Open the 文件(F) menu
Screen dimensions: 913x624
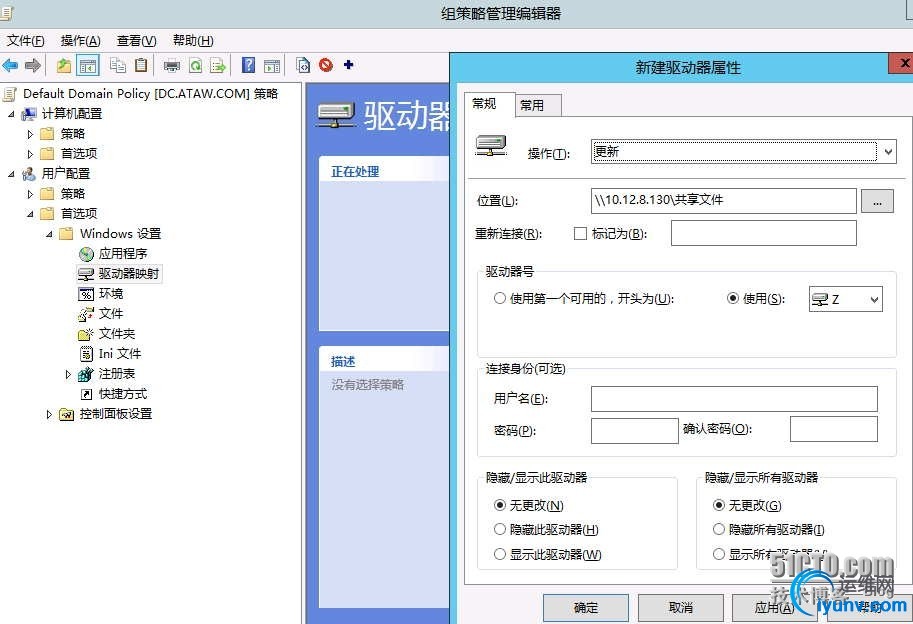tap(26, 41)
